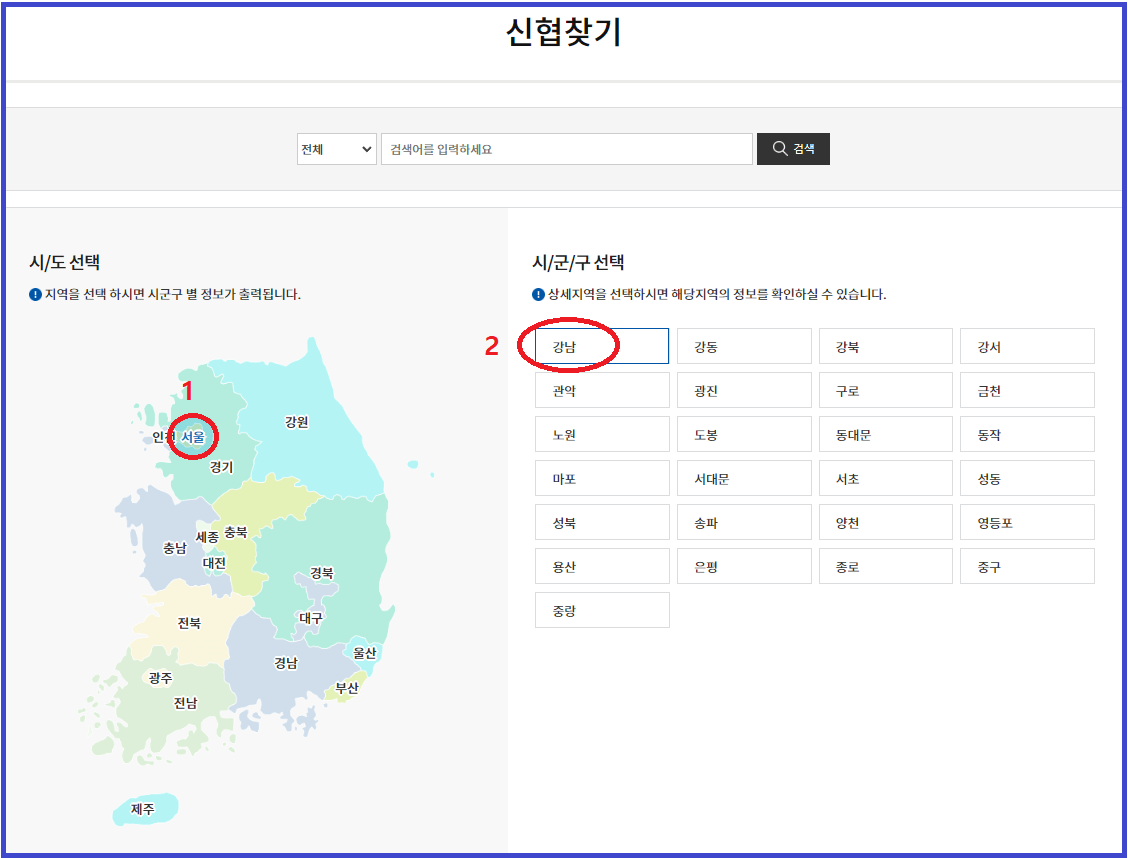Click the 검색 search button
The image size is (1128, 858).
tap(793, 148)
